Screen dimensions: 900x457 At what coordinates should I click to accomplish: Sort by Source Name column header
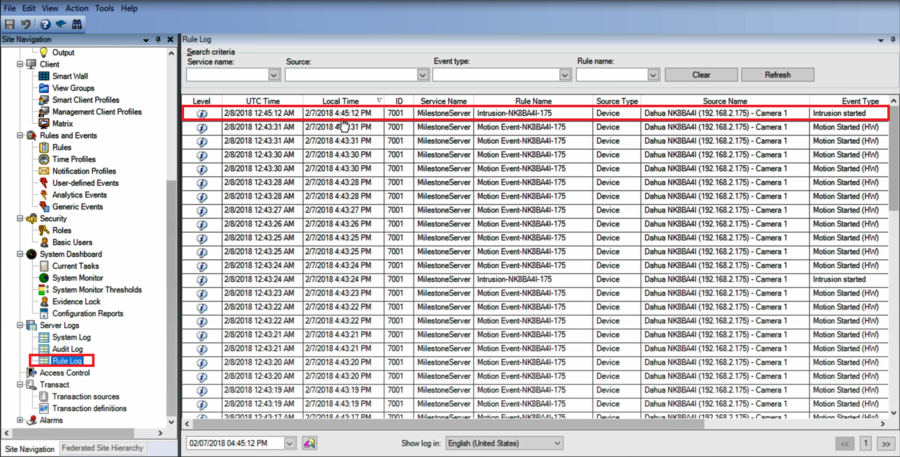click(725, 101)
